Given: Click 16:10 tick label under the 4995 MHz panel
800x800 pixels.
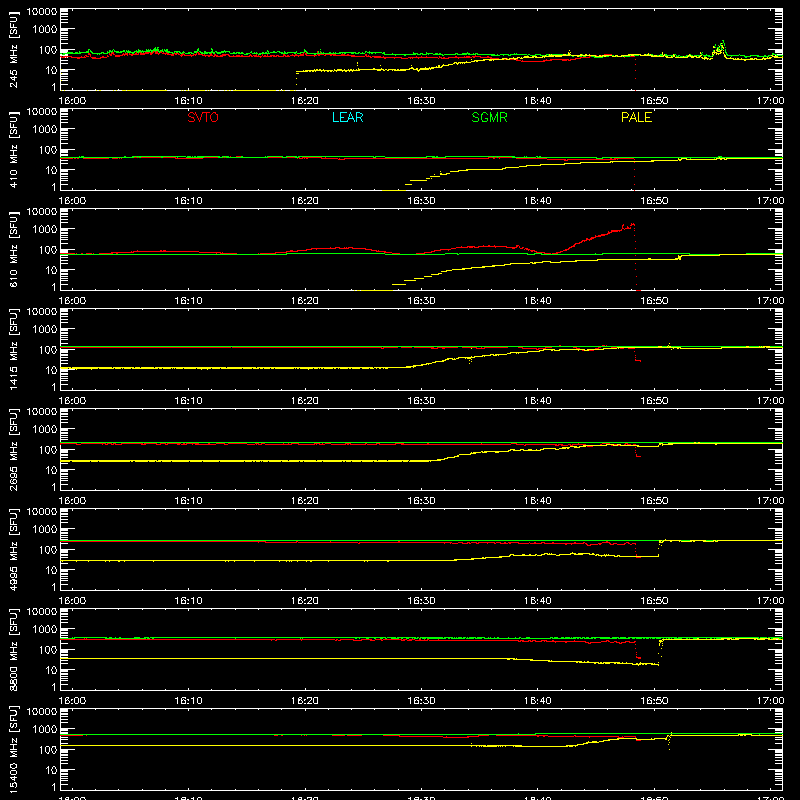Looking at the screenshot, I should (x=188, y=601).
